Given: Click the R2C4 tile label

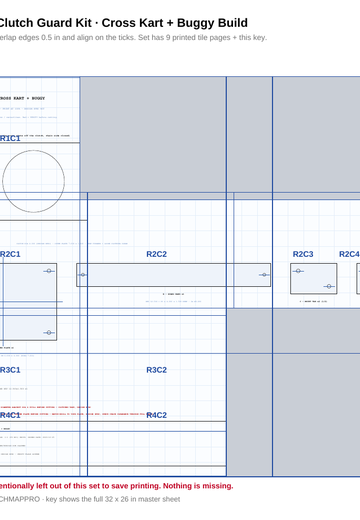Looking at the screenshot, I should click(x=349, y=254).
